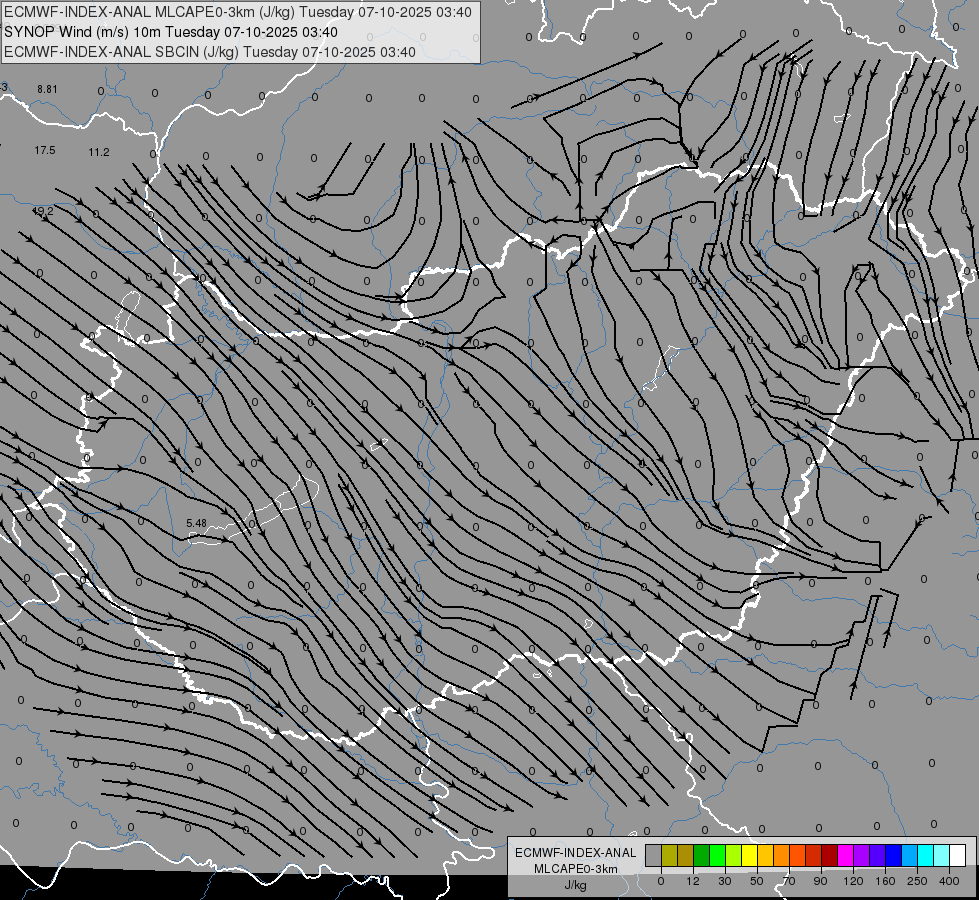Screen dimensions: 979x900
Task: Select the dark red legend swatch
Action: pyautogui.click(x=829, y=856)
